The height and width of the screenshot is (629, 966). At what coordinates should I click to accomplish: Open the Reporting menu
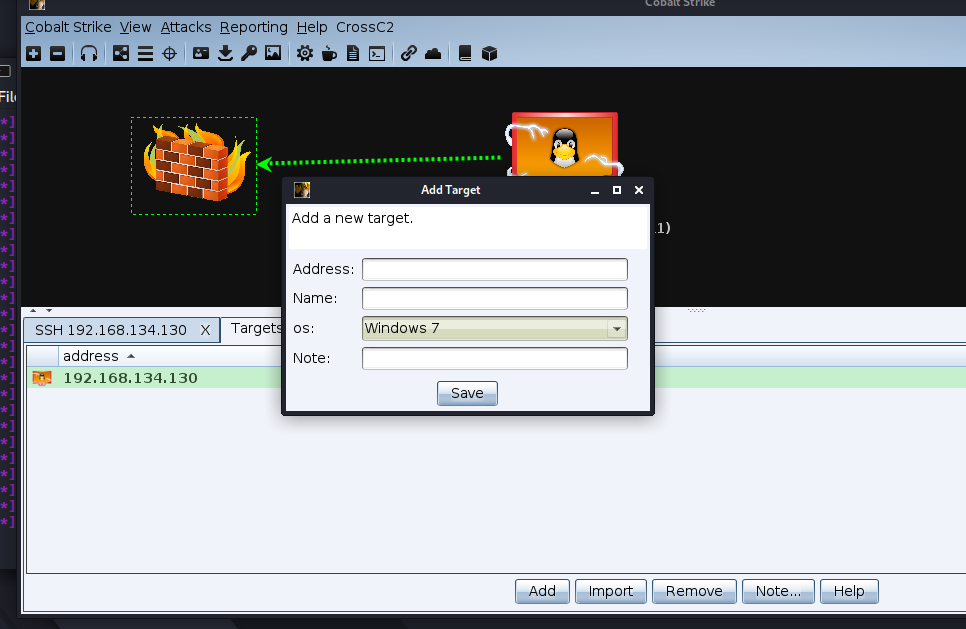tap(254, 27)
